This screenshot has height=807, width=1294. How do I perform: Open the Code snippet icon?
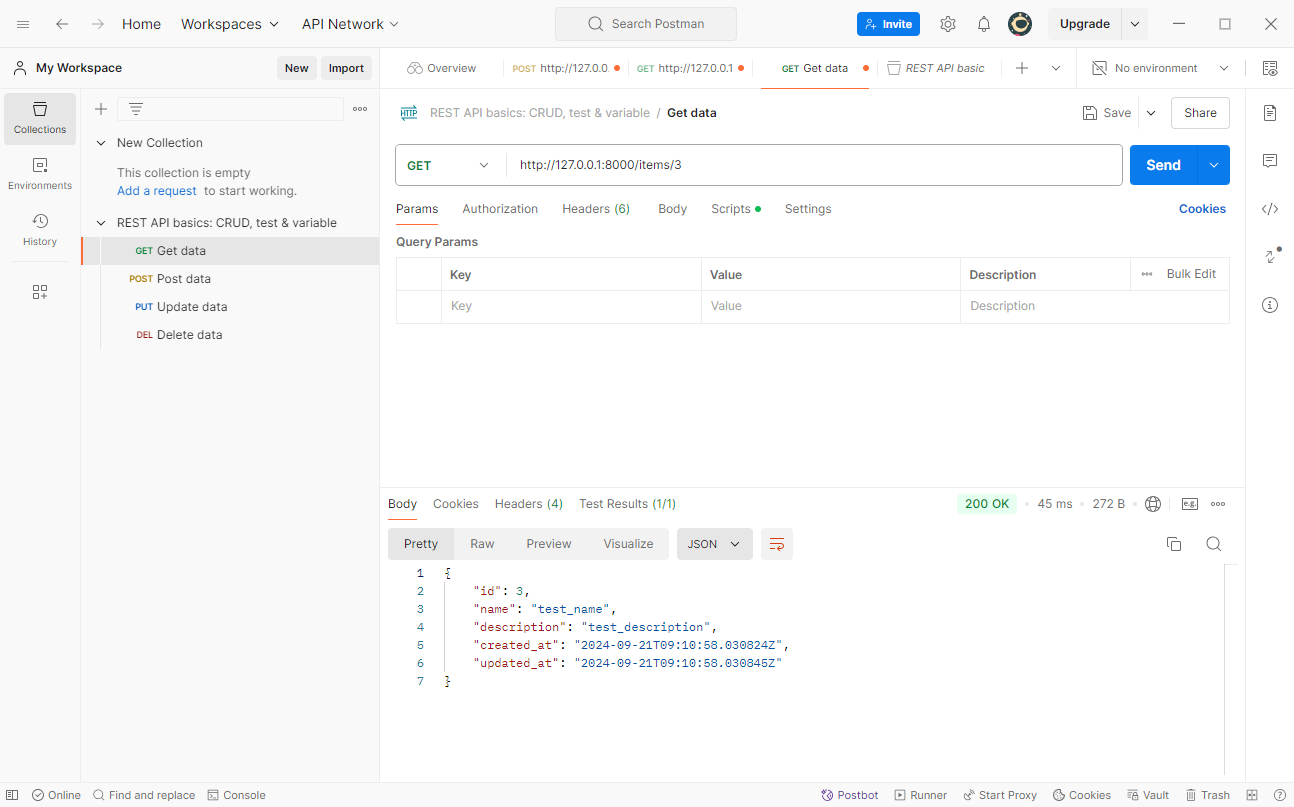pyautogui.click(x=1270, y=209)
